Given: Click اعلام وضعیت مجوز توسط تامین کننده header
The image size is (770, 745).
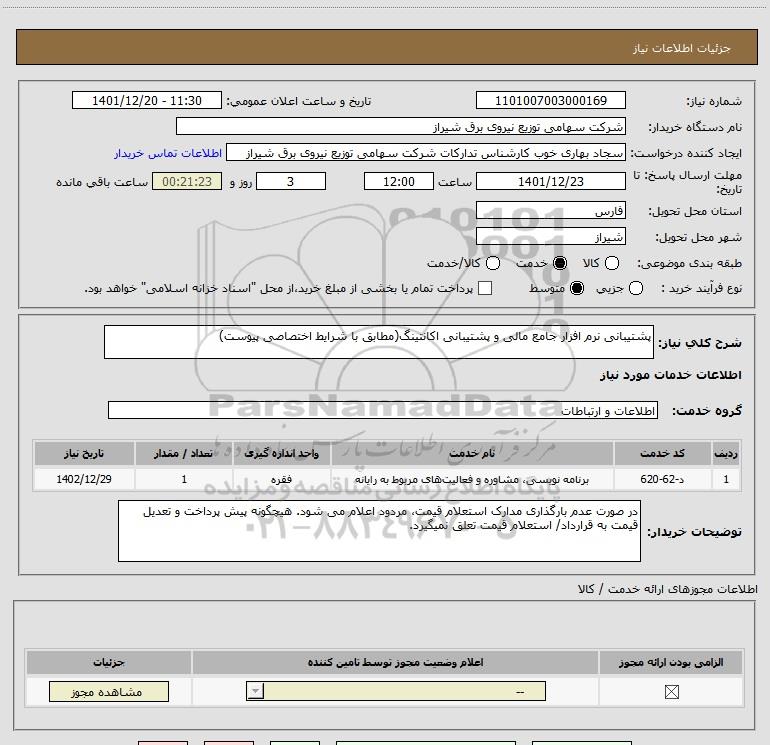Looking at the screenshot, I should (395, 662).
